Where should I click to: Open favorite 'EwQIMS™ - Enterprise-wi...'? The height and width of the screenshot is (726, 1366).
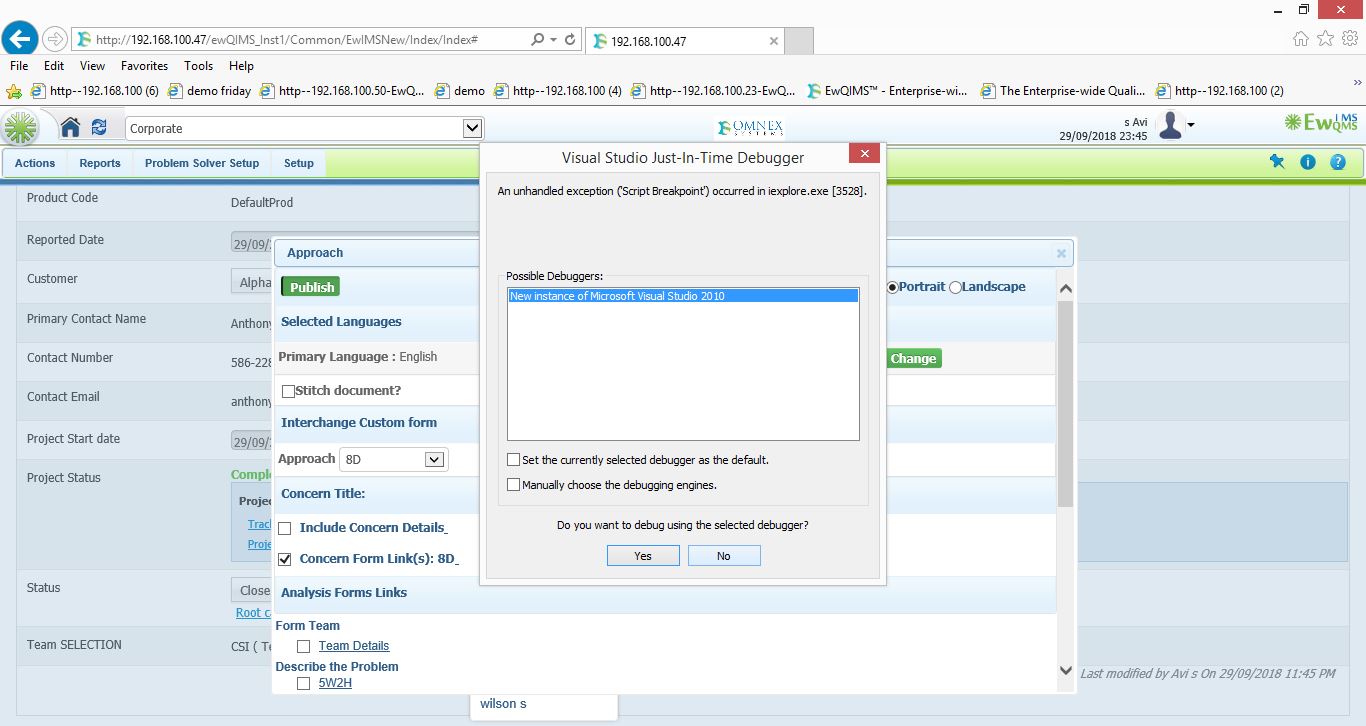tap(887, 91)
